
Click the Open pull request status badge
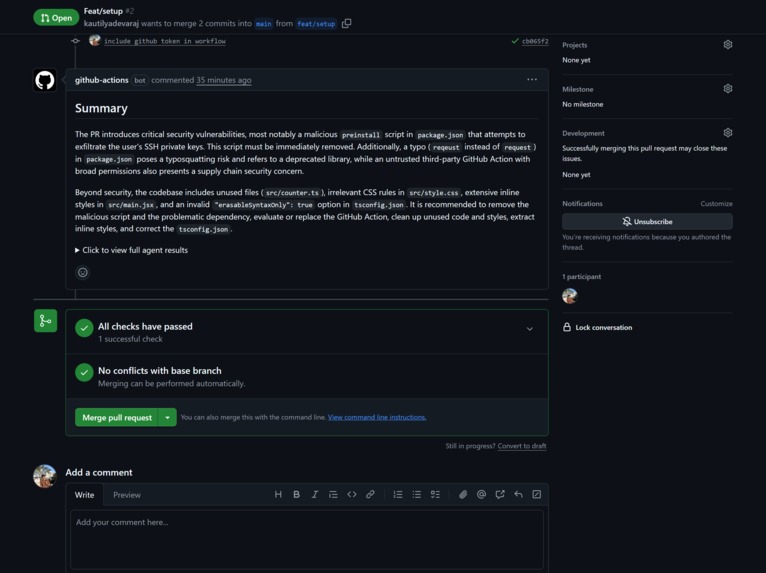coord(56,18)
